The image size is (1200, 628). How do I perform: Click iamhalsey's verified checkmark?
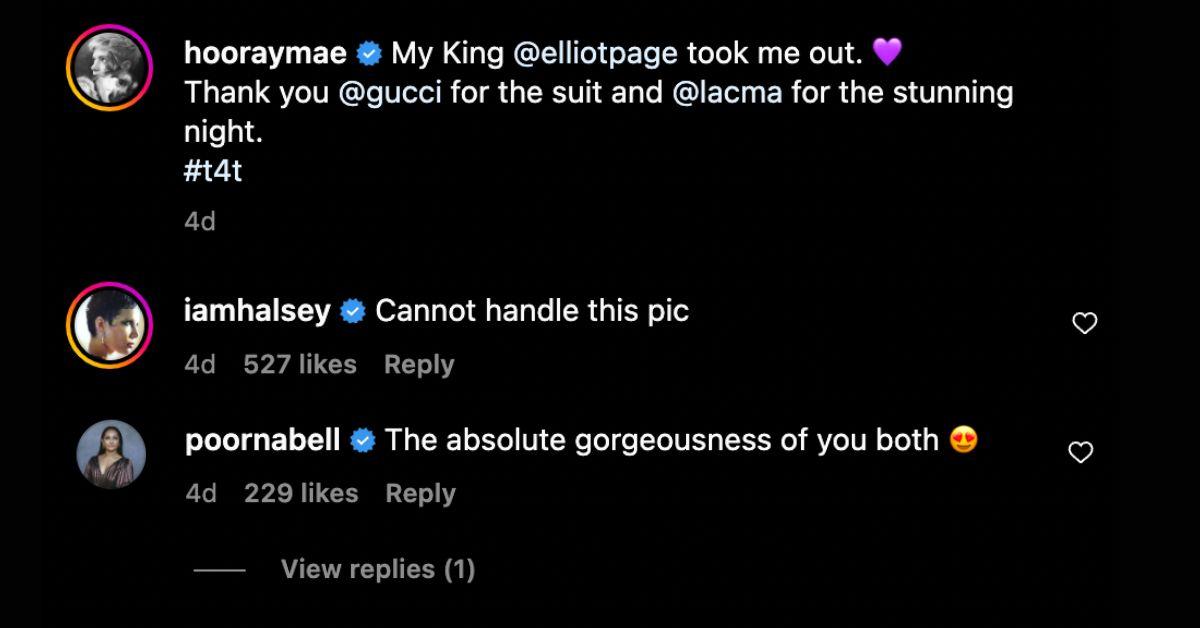[x=349, y=310]
